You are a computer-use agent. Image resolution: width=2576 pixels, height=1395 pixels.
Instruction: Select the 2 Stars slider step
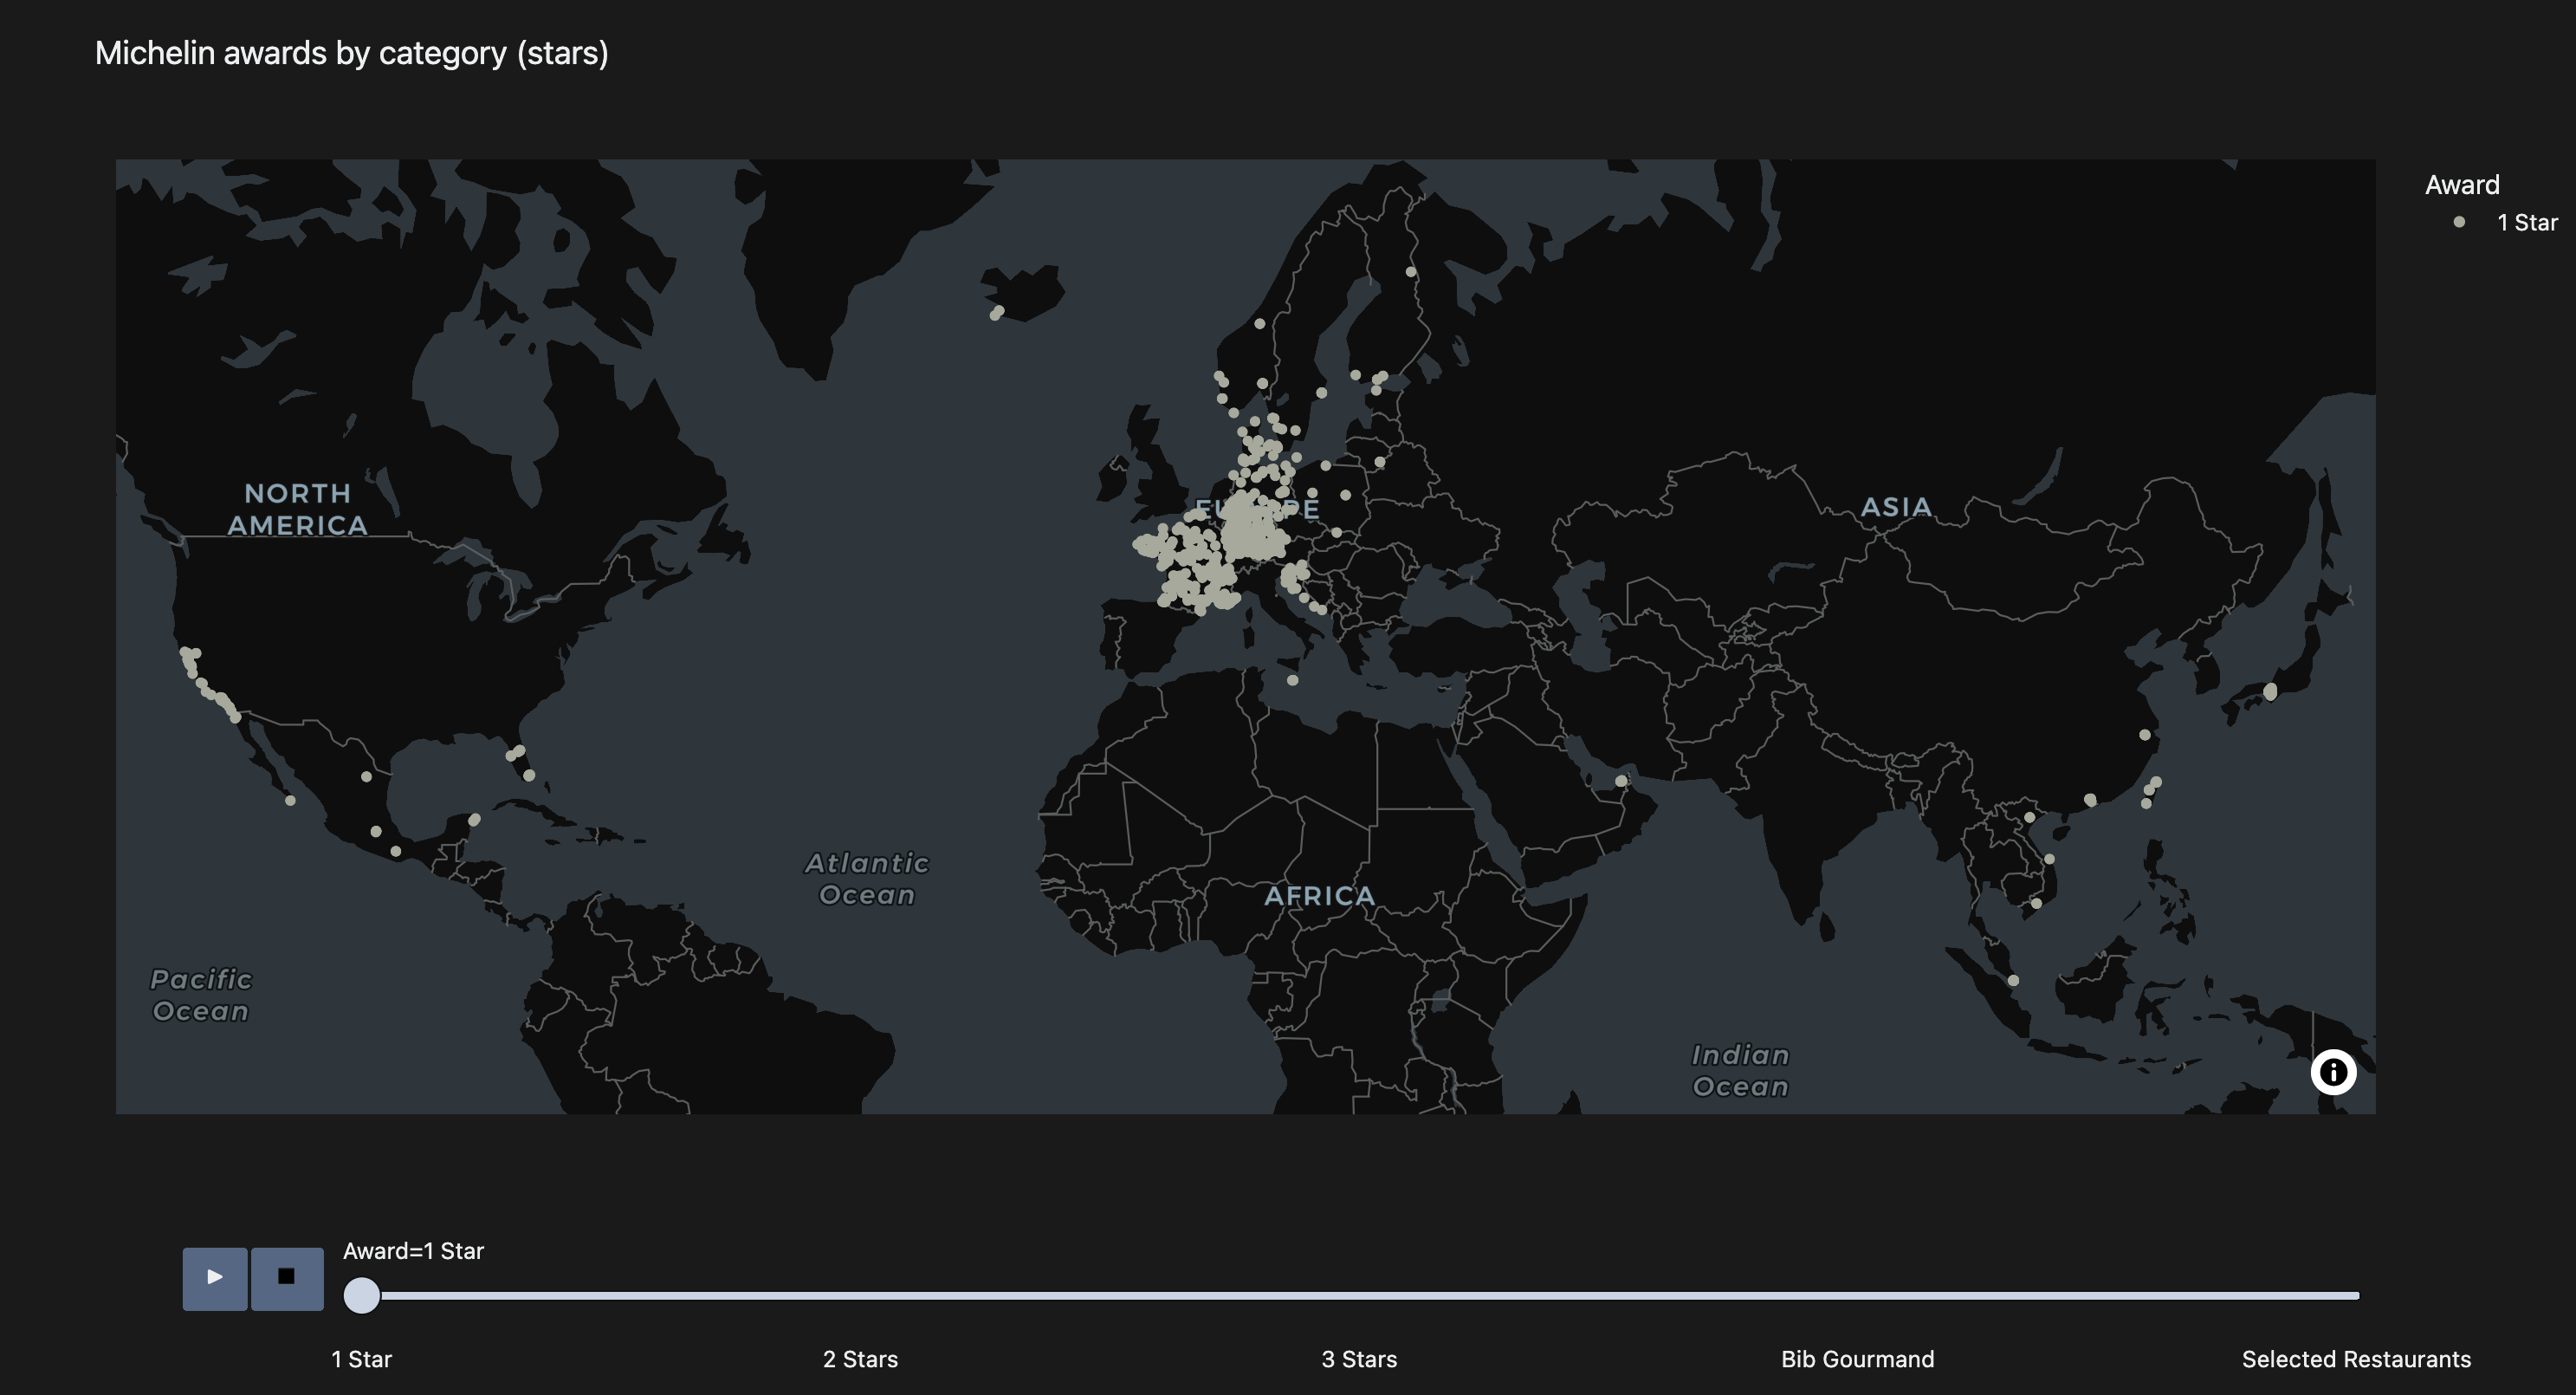(x=860, y=1359)
